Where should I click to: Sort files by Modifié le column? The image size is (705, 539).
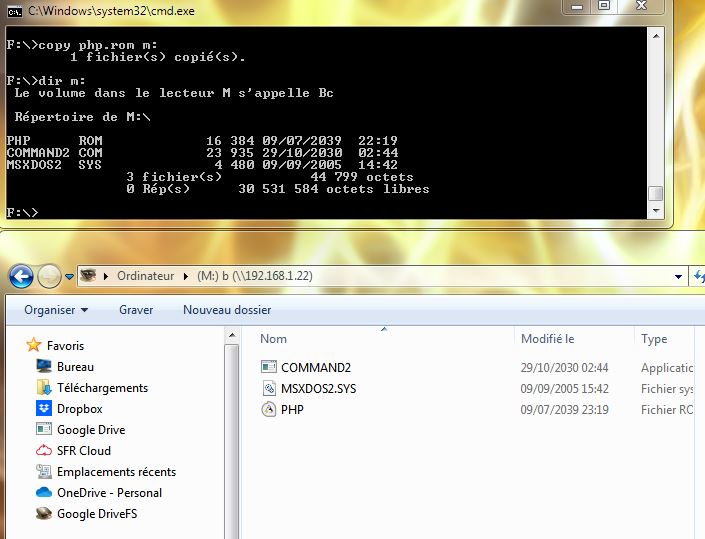point(547,339)
